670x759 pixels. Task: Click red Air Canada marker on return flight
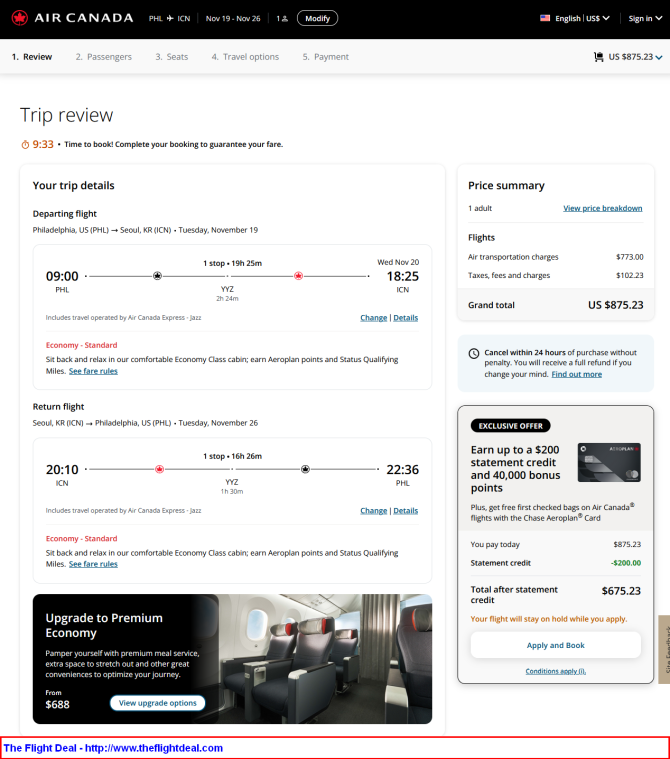(159, 469)
